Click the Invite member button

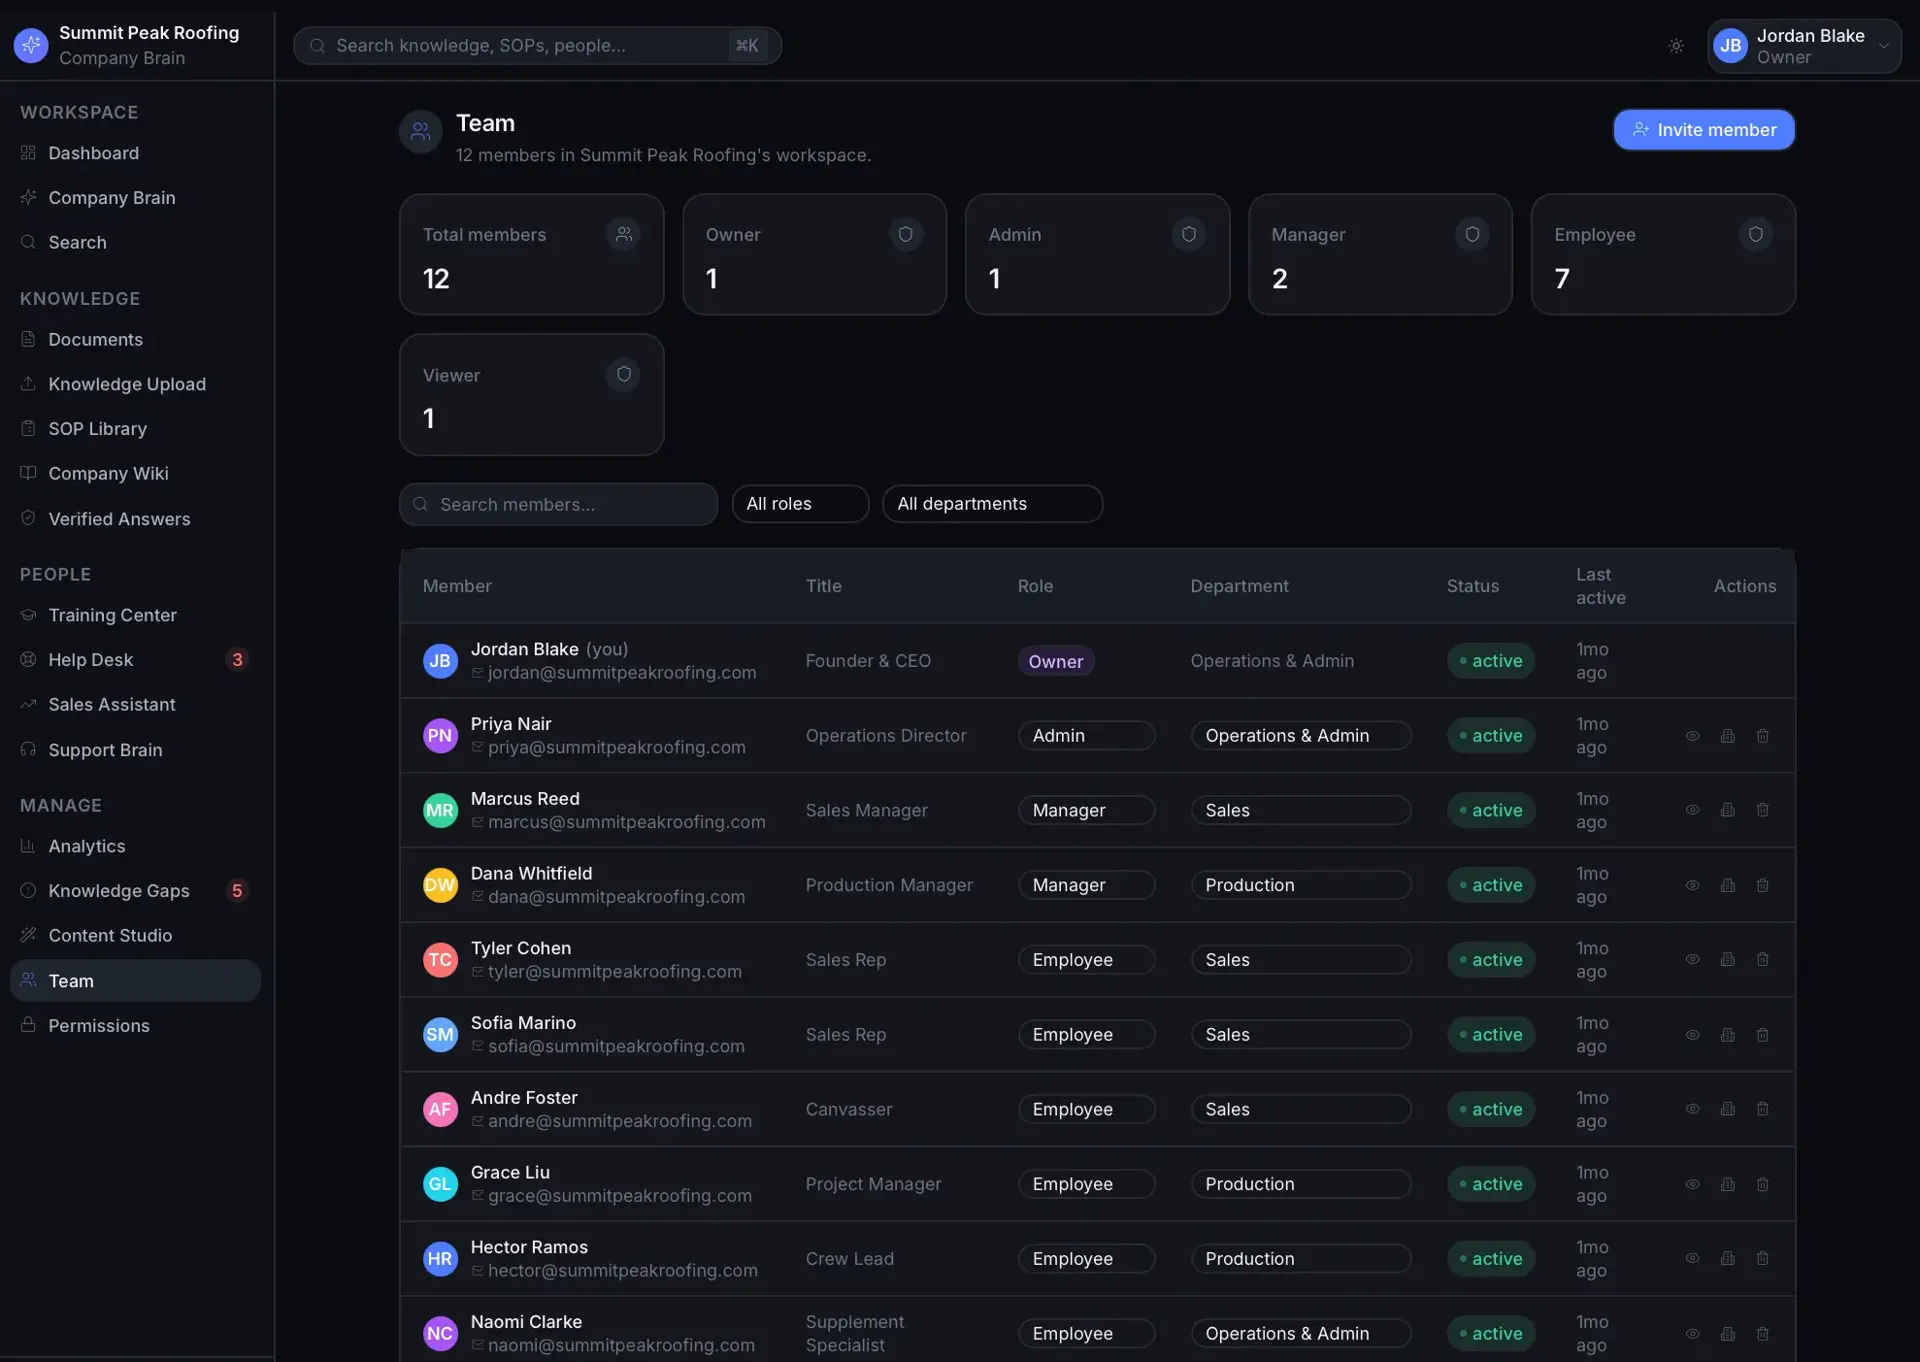(x=1704, y=130)
